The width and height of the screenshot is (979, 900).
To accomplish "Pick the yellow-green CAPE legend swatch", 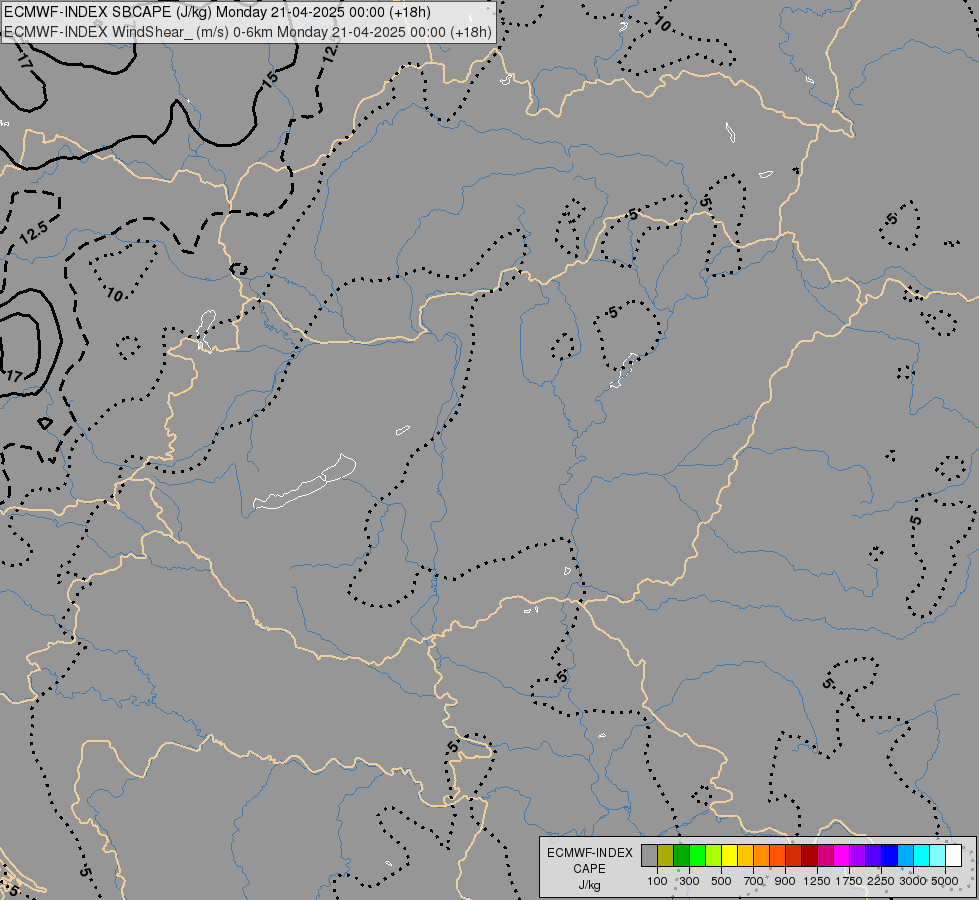I will [x=714, y=855].
